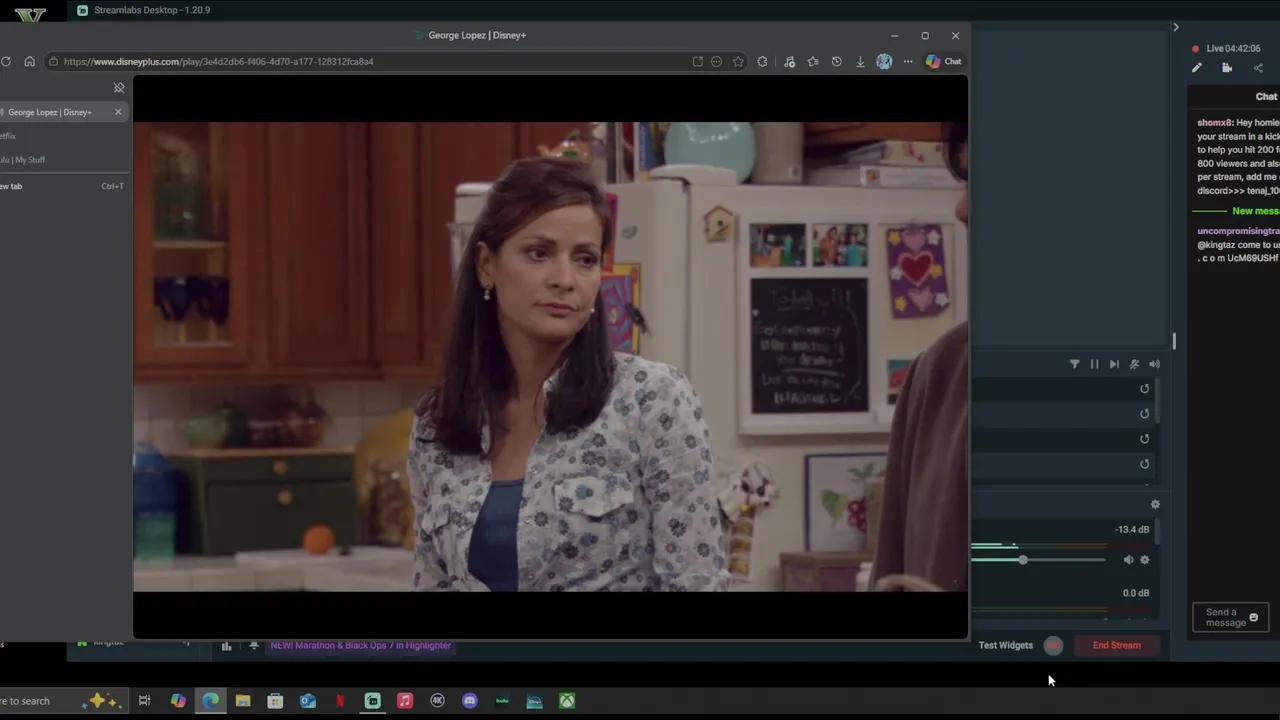
Task: Click the notifications bell icon in Streamlabs footer
Action: pyautogui.click(x=254, y=646)
